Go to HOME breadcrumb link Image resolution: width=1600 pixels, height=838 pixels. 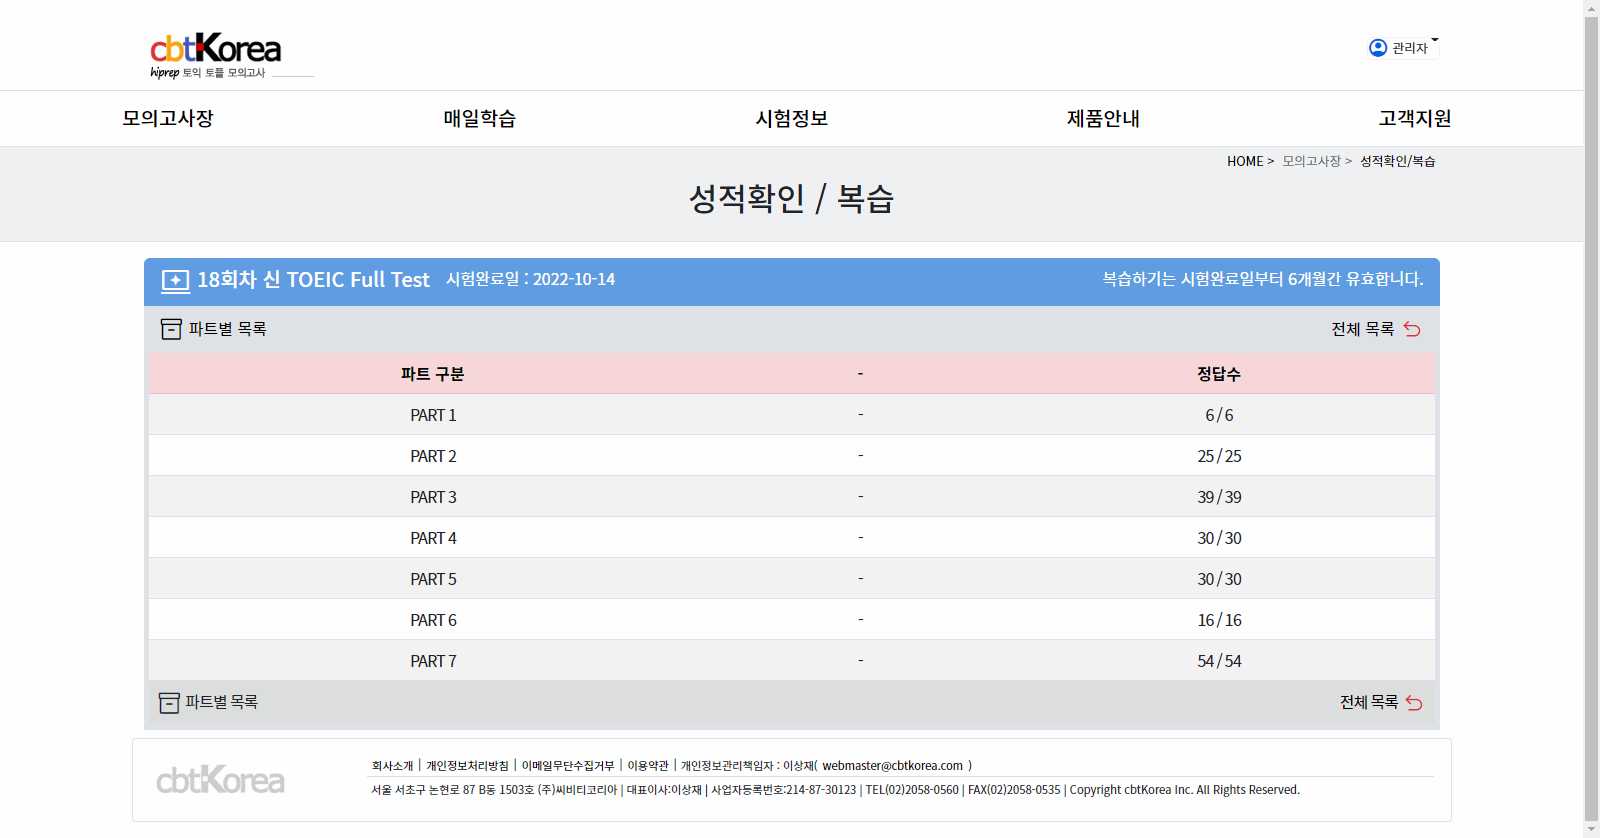click(x=1245, y=161)
